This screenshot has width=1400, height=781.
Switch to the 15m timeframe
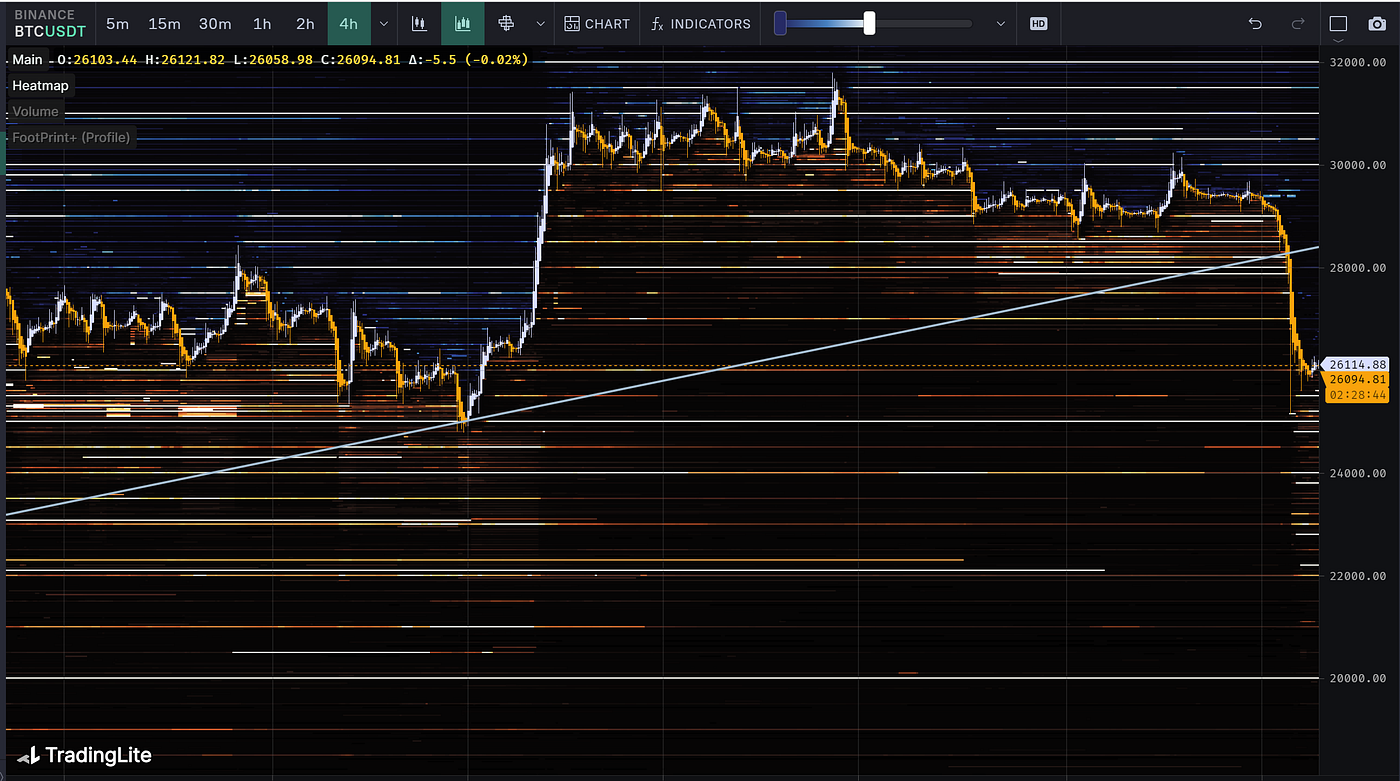point(164,23)
